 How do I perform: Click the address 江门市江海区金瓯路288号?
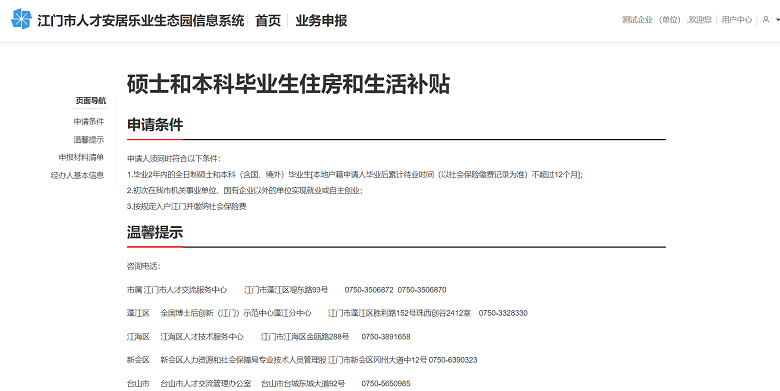(x=305, y=337)
